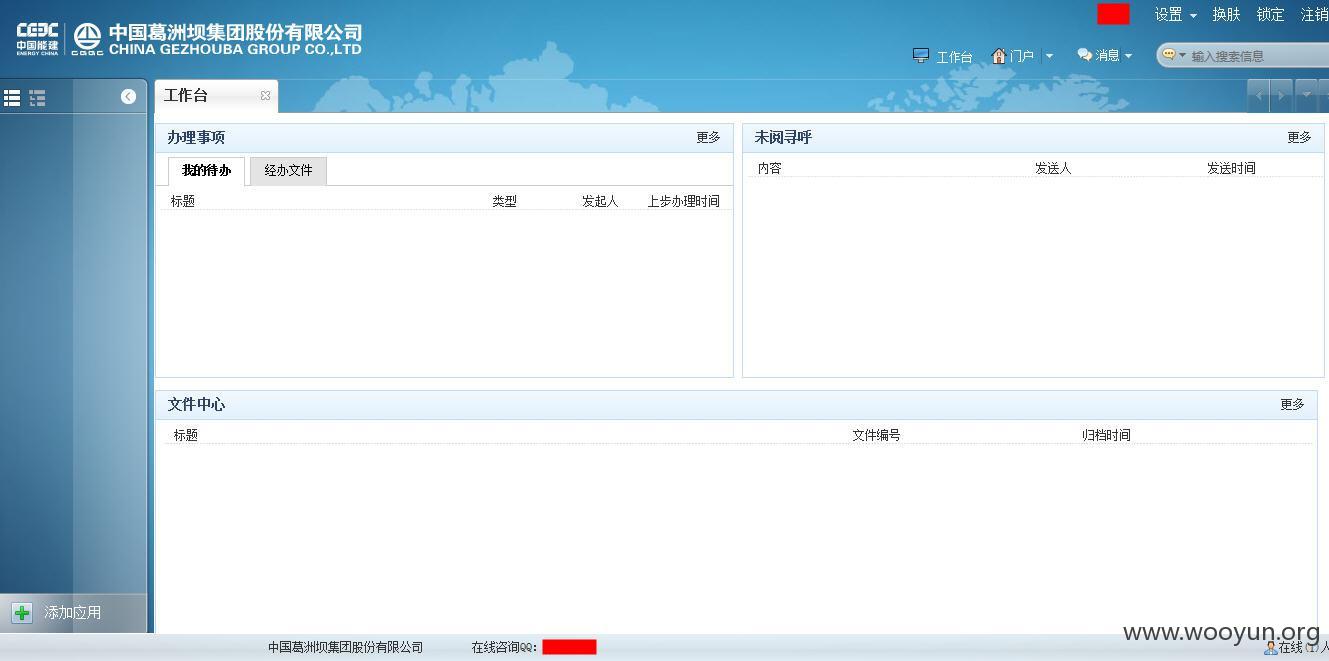Switch to the 经办文件 tab
1329x661 pixels.
coord(288,171)
